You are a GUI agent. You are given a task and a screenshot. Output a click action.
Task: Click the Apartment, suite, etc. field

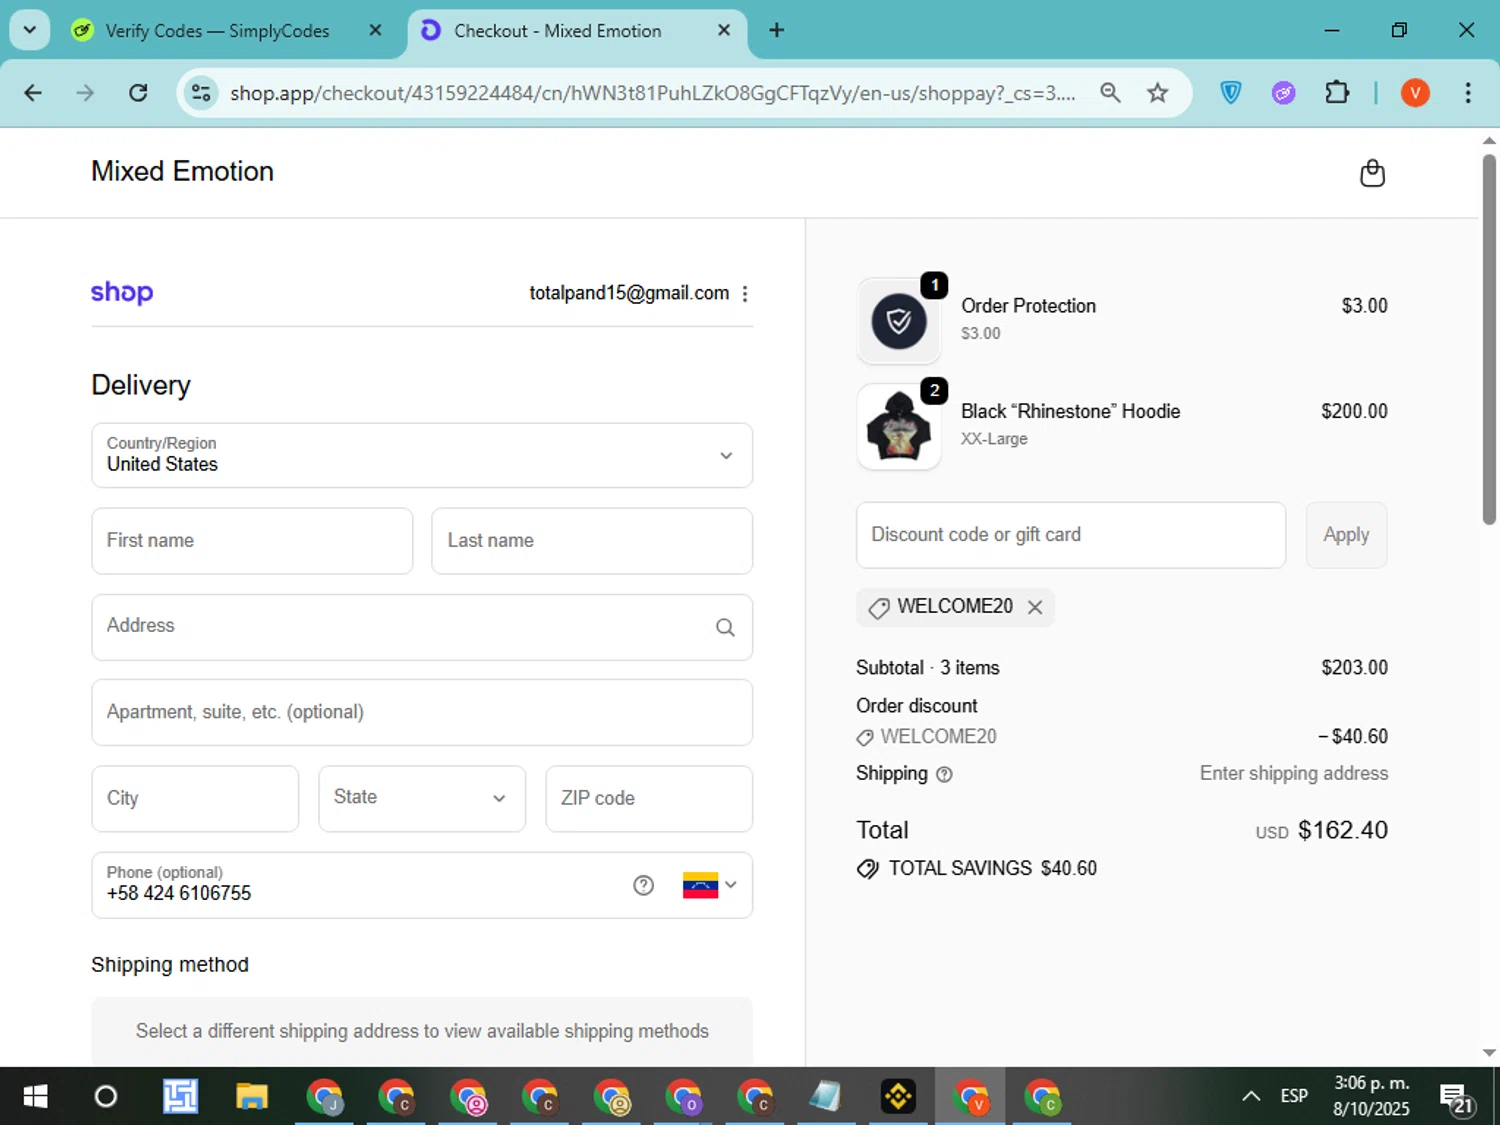(x=422, y=712)
